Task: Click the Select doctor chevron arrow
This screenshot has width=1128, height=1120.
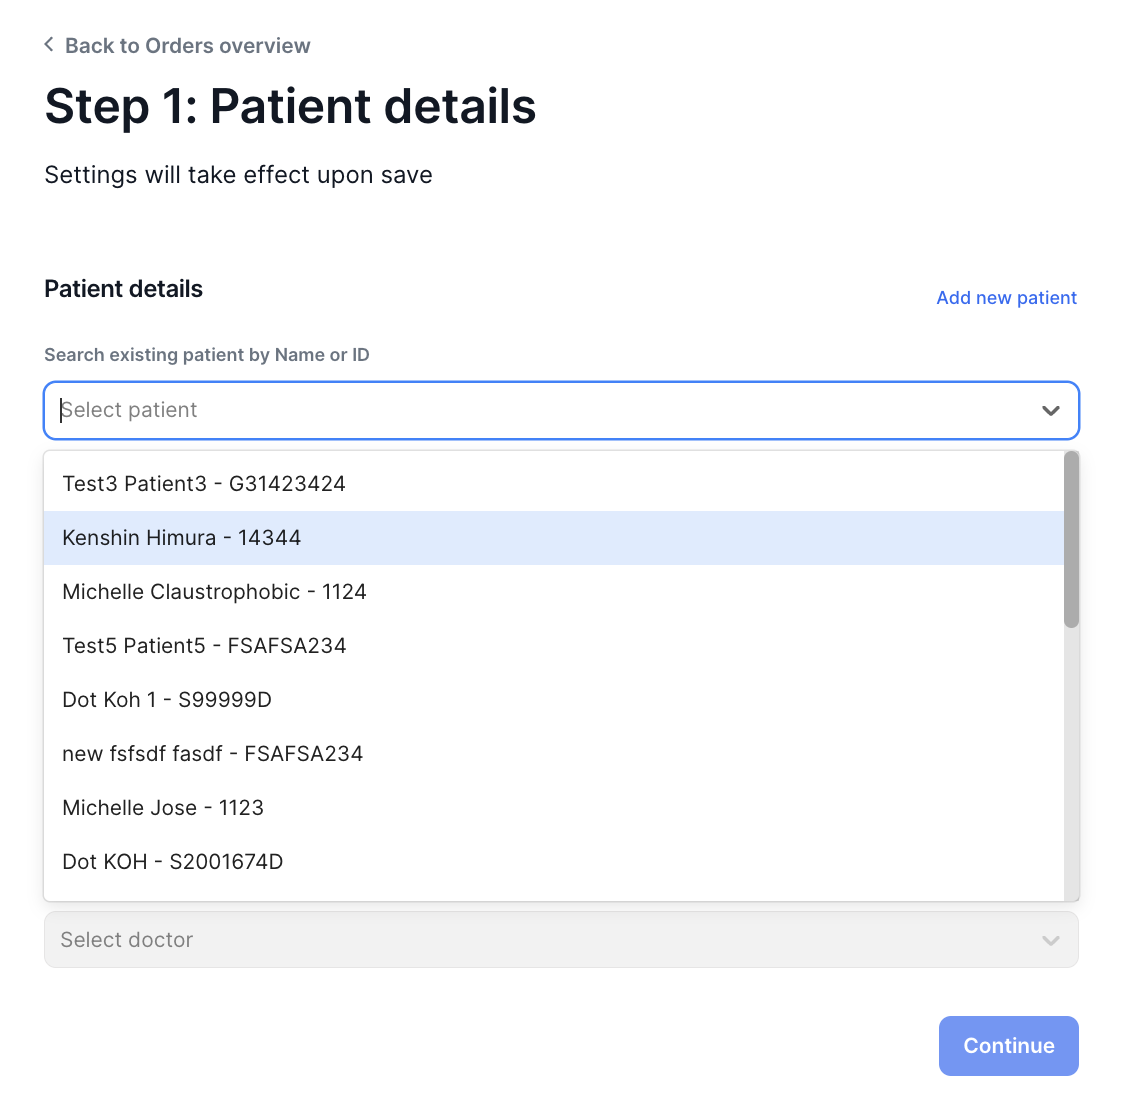Action: 1050,941
